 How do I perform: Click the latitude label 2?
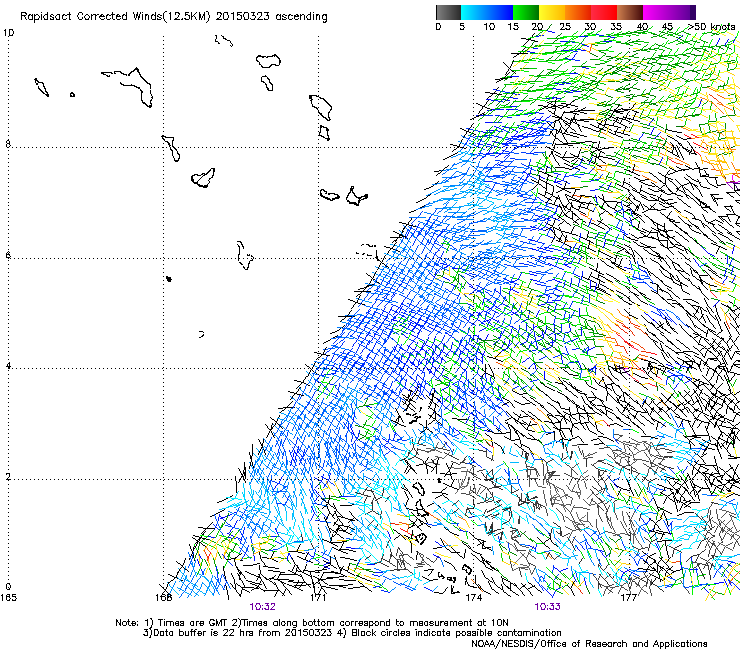(x=8, y=477)
